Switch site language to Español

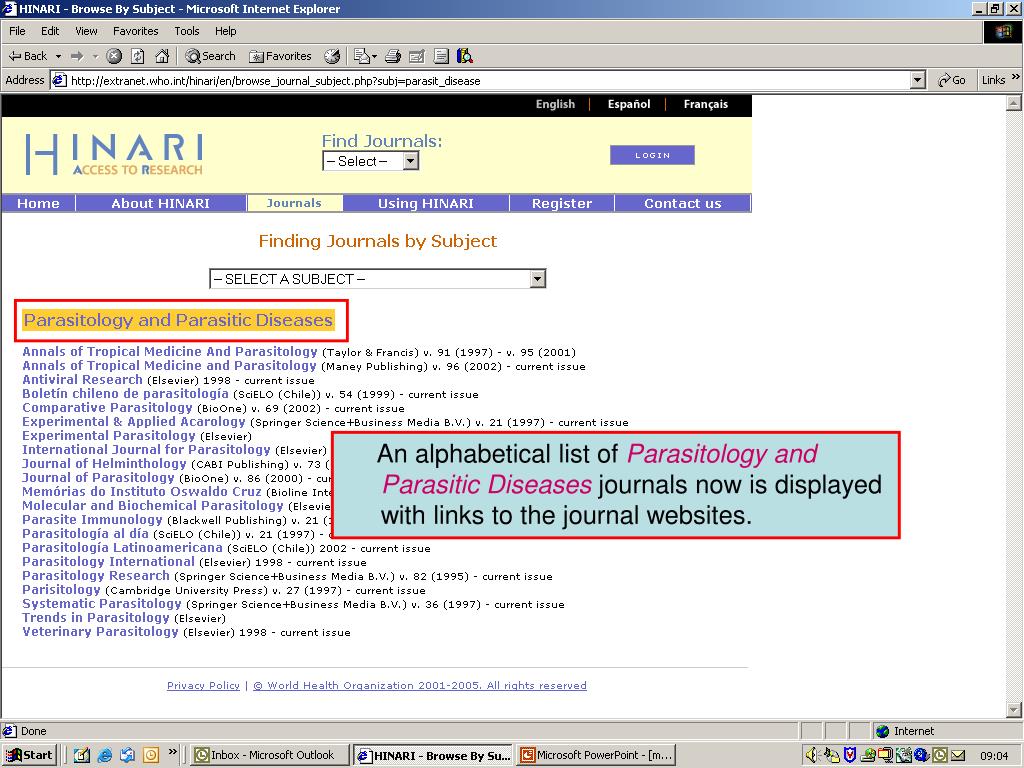(x=629, y=104)
